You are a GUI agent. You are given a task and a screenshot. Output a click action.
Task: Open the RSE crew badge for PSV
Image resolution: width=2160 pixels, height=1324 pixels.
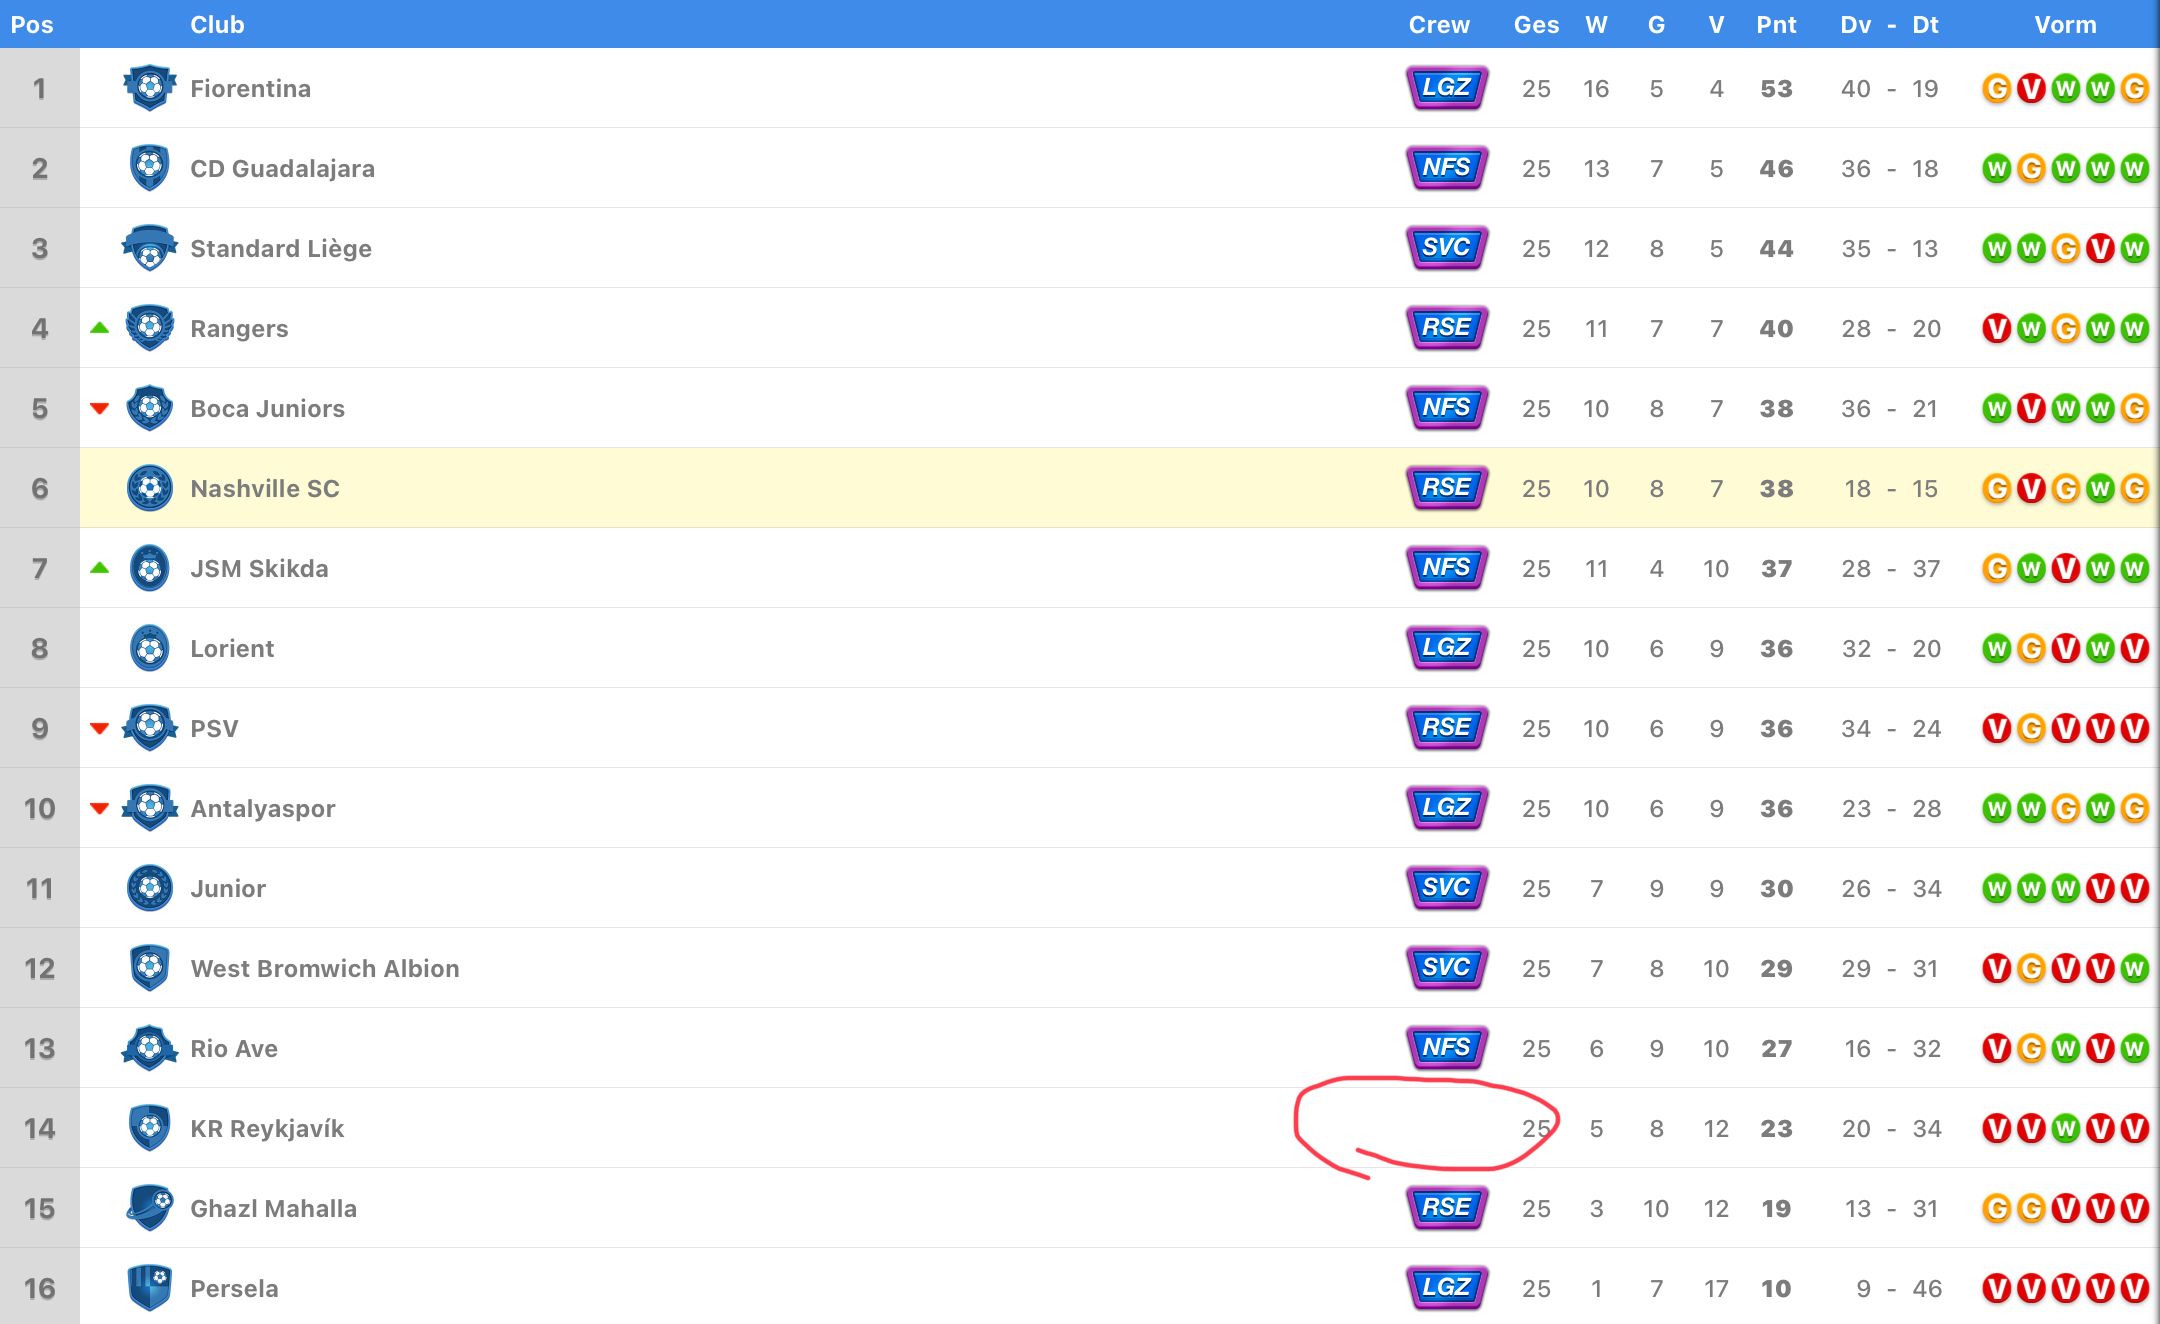point(1447,728)
